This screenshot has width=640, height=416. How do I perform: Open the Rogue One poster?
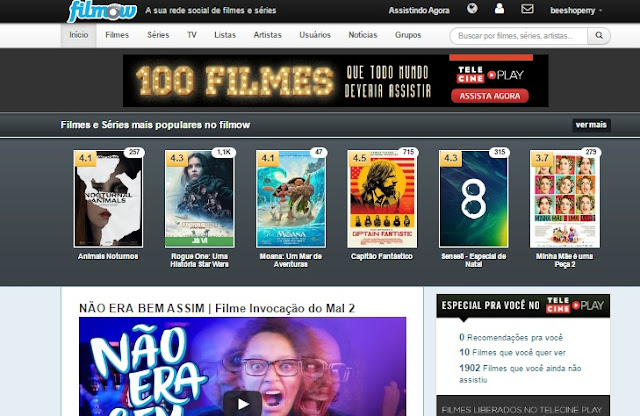(199, 199)
